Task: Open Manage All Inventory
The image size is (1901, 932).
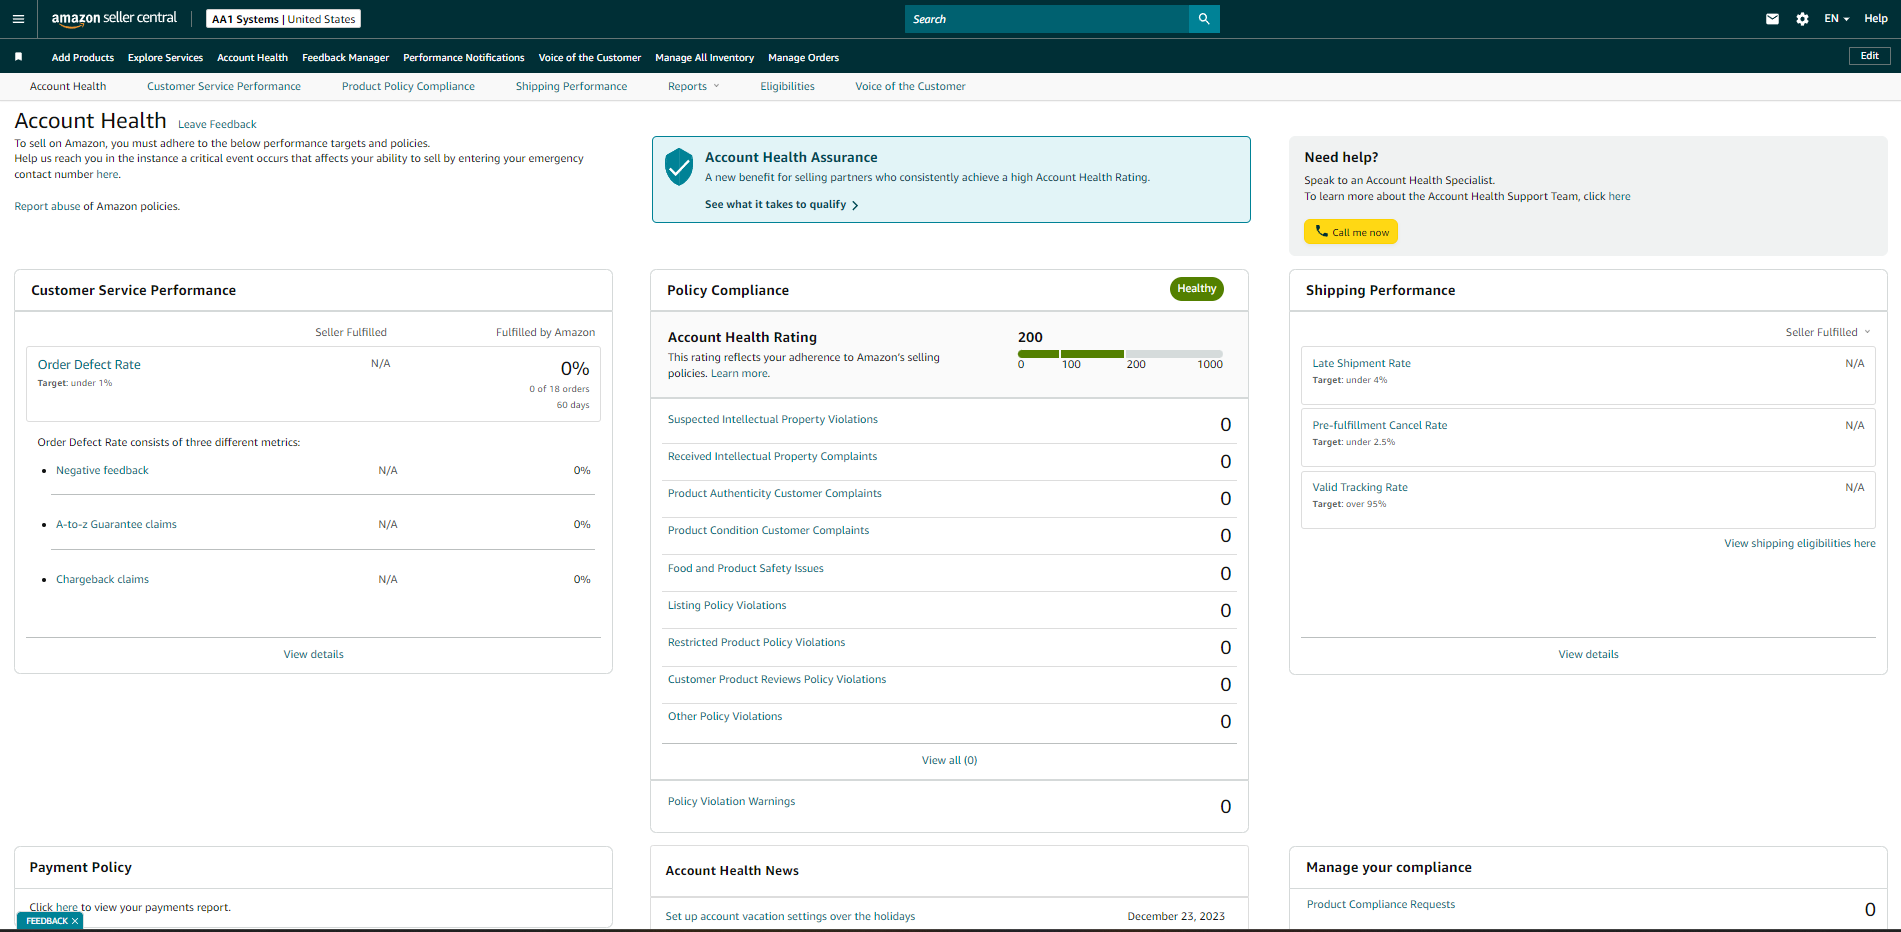Action: [x=704, y=58]
